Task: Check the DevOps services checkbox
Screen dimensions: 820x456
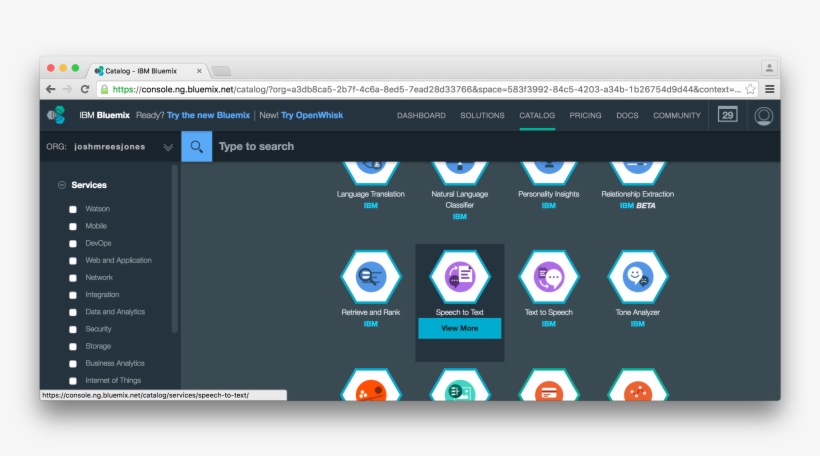Action: [x=73, y=244]
